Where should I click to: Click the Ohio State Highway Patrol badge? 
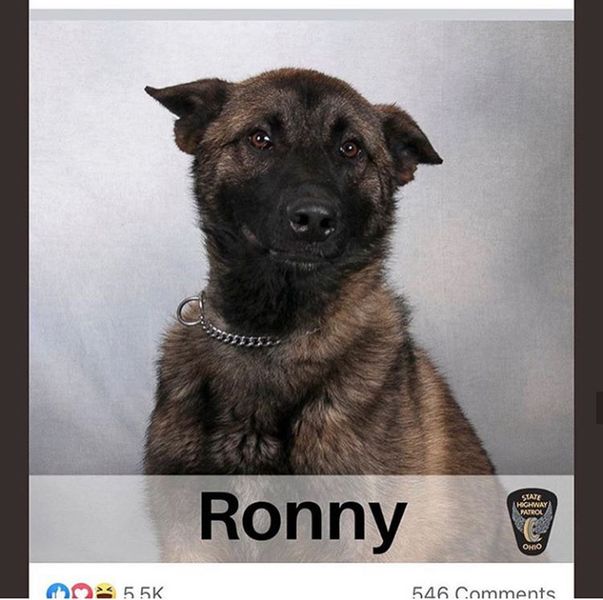pos(532,522)
